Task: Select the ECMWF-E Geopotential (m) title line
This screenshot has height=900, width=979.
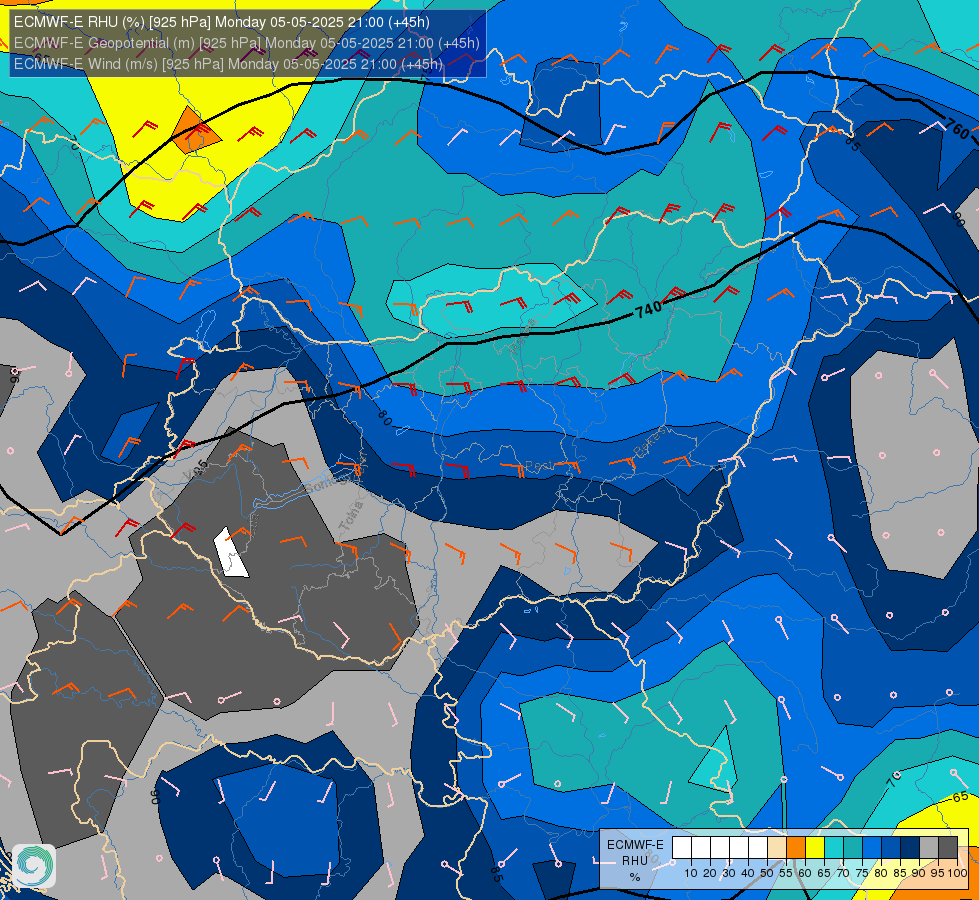Action: pyautogui.click(x=247, y=43)
